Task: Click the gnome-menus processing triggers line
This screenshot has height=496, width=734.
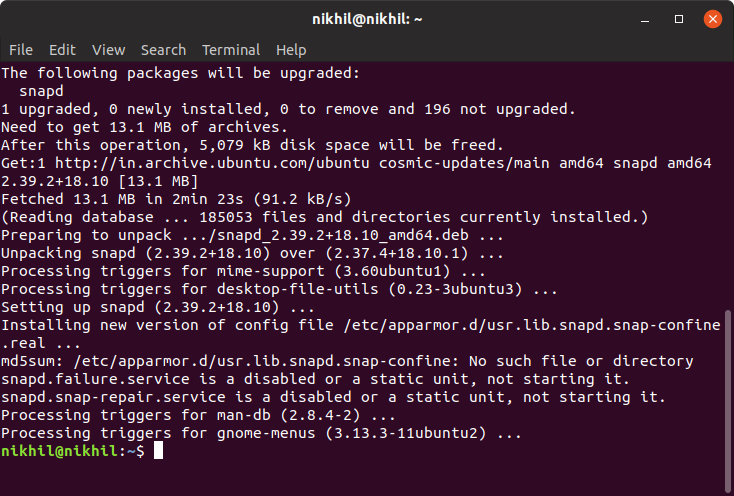Action: pos(260,434)
